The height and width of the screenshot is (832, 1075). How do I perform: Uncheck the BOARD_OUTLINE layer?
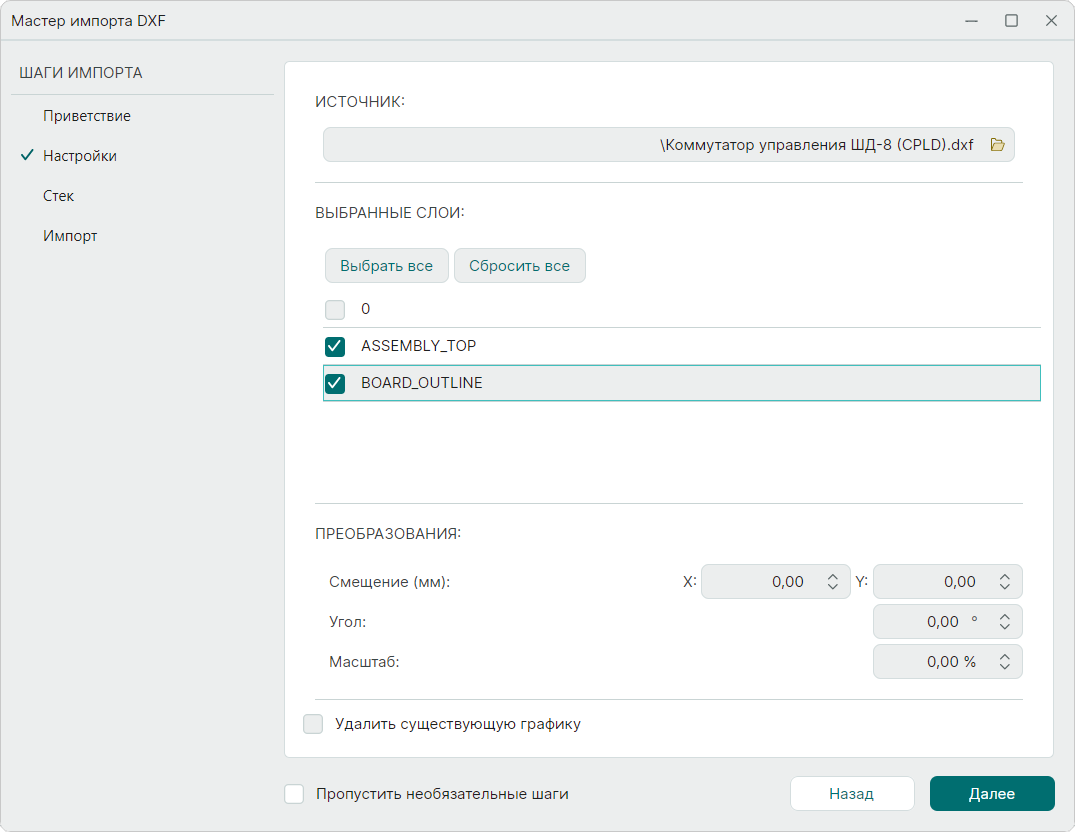pos(335,383)
